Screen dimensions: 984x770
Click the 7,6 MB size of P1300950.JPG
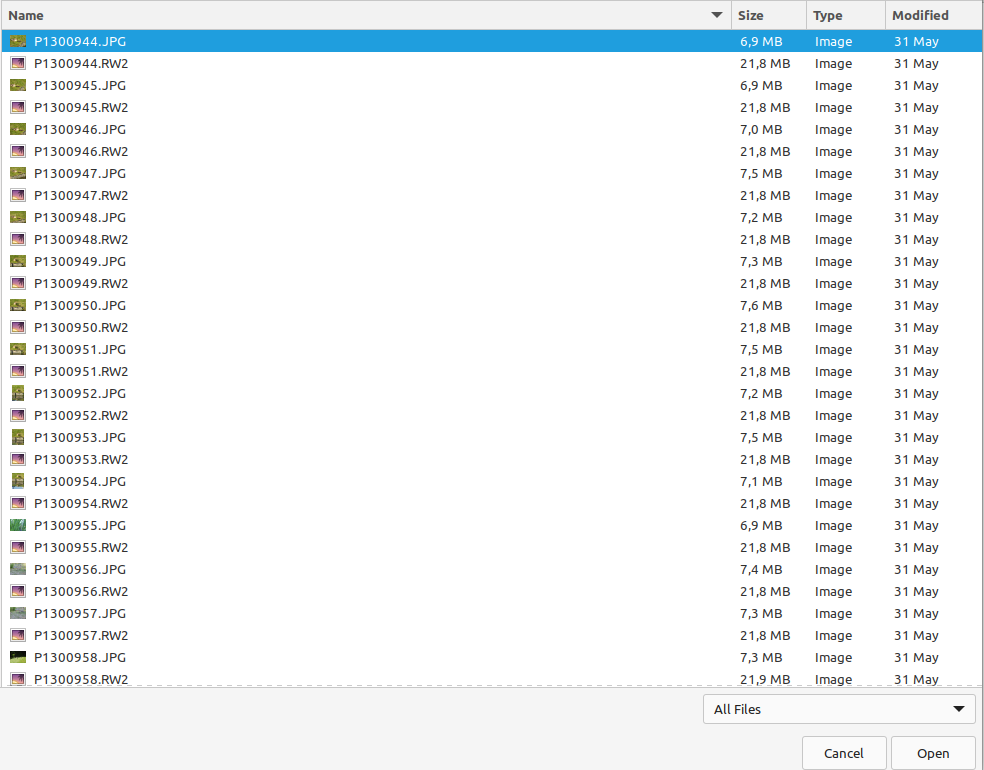[x=761, y=305]
